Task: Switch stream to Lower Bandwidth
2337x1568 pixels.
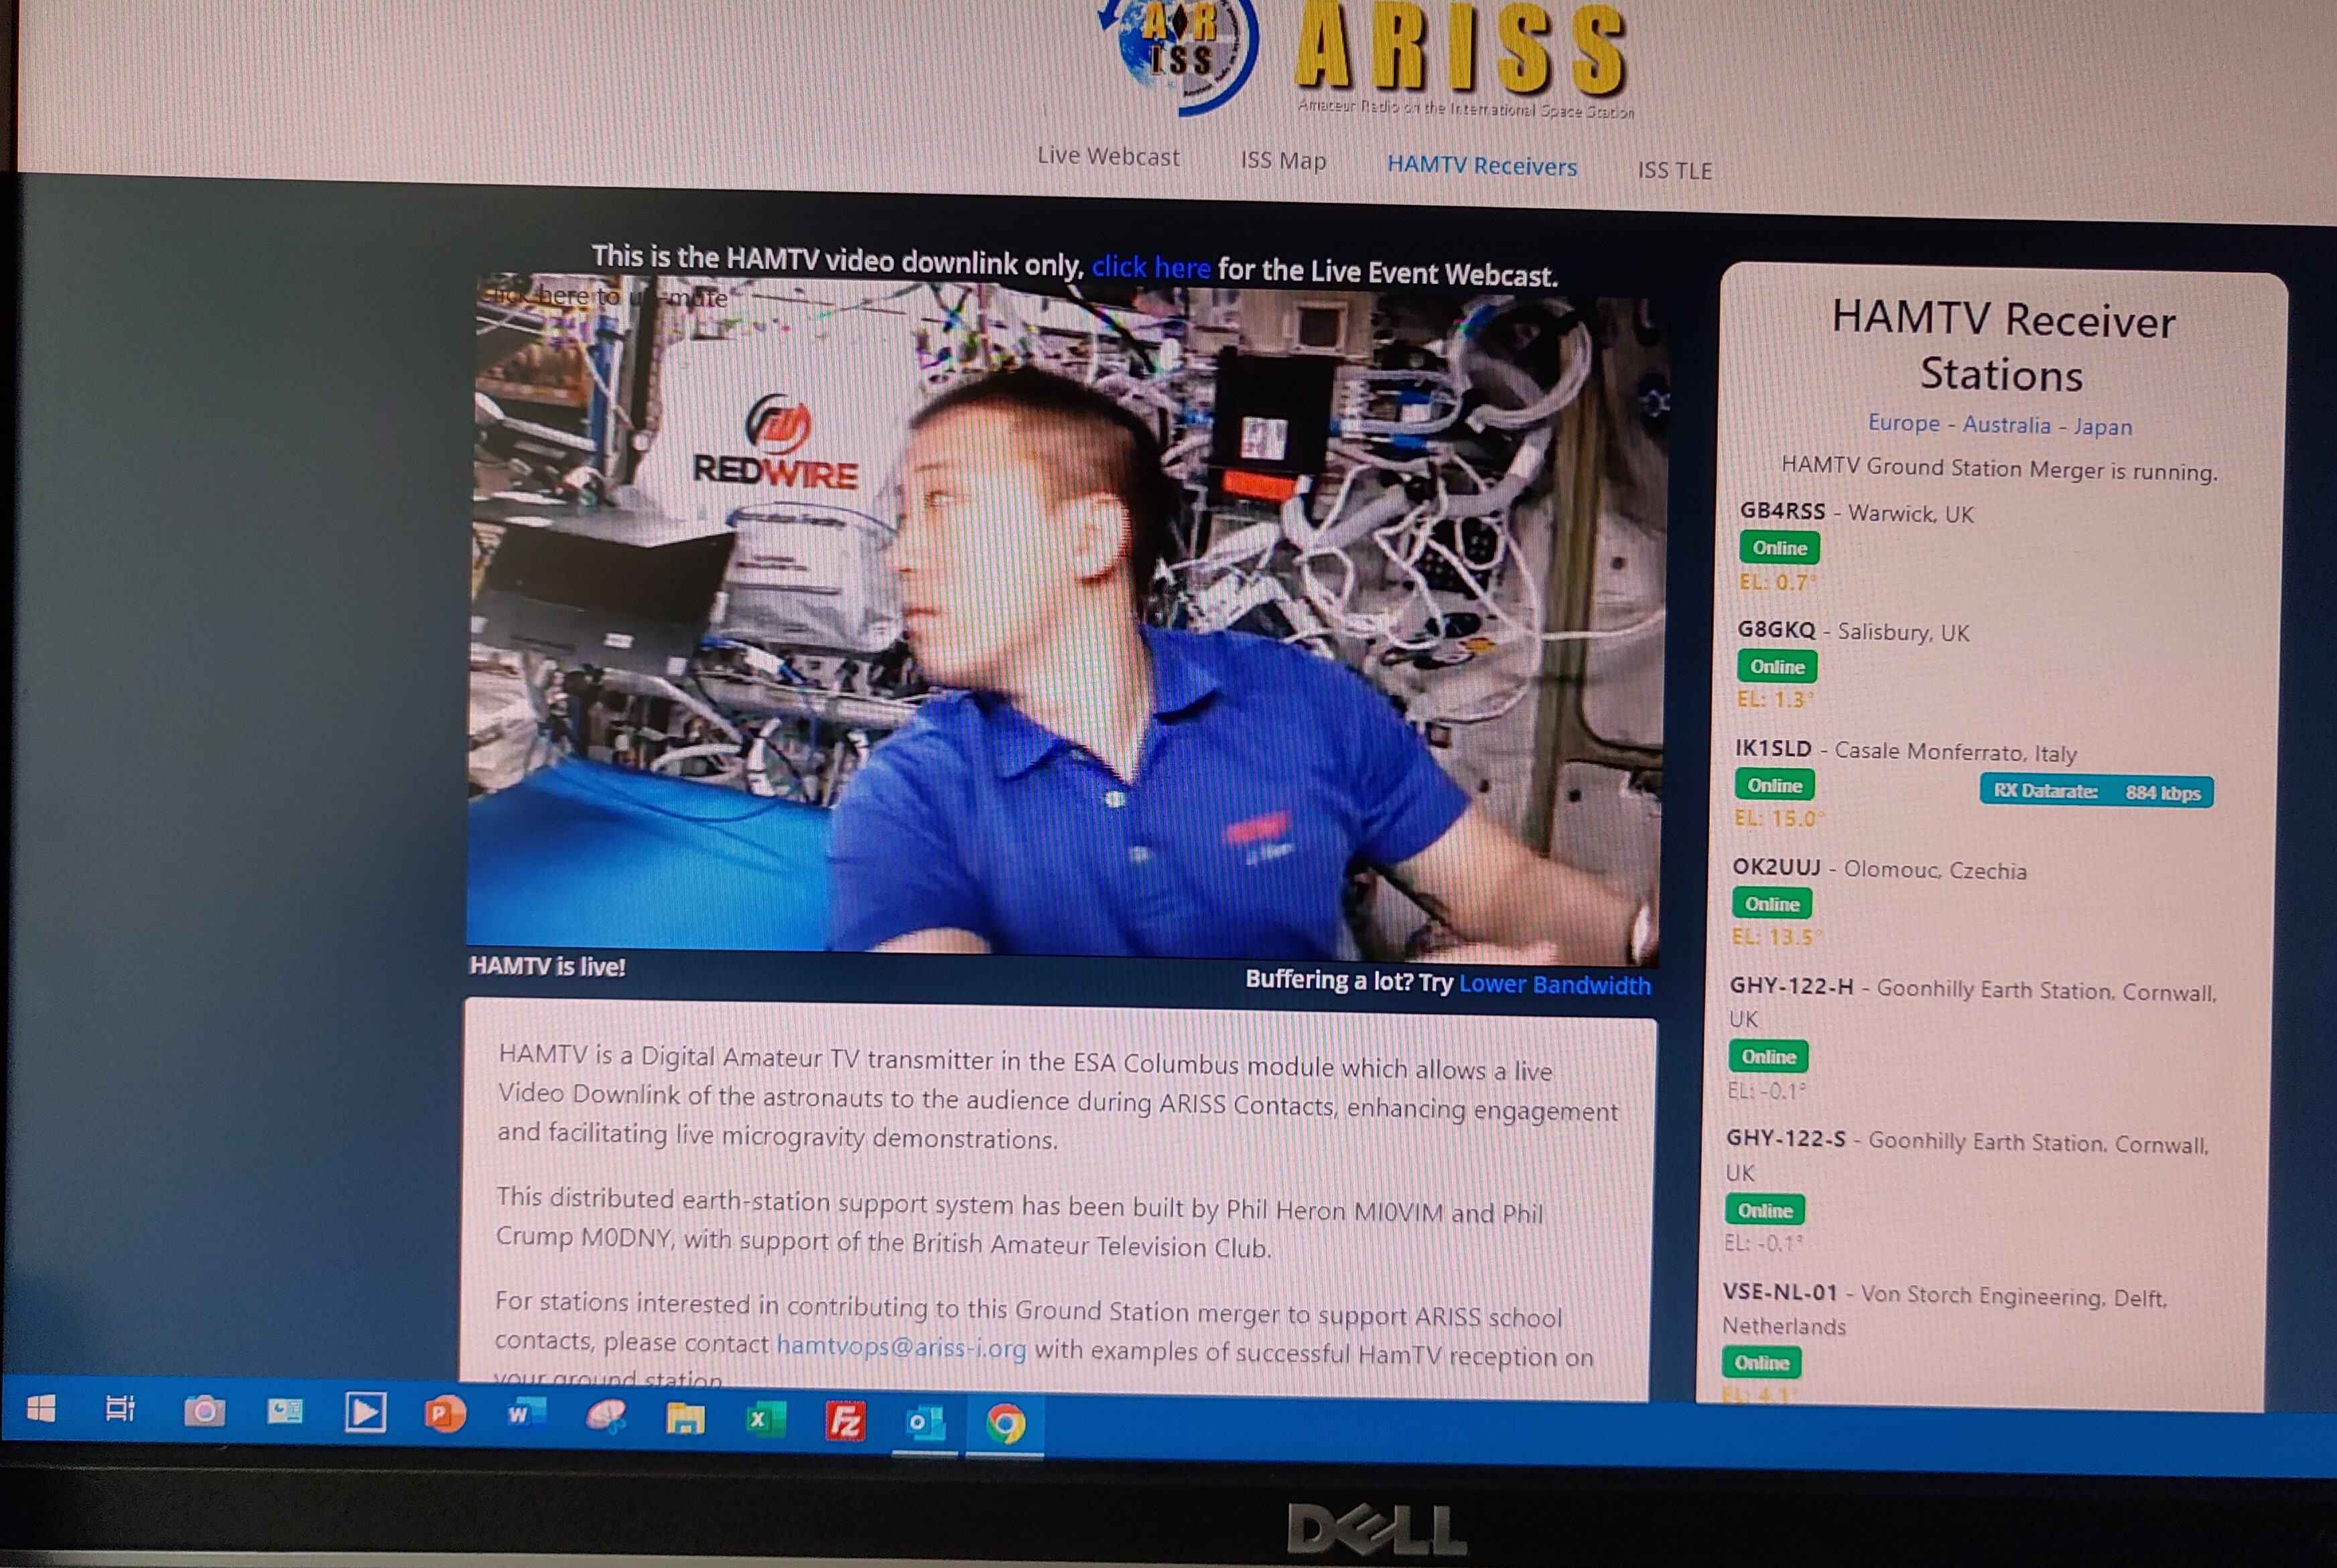Action: 1554,985
